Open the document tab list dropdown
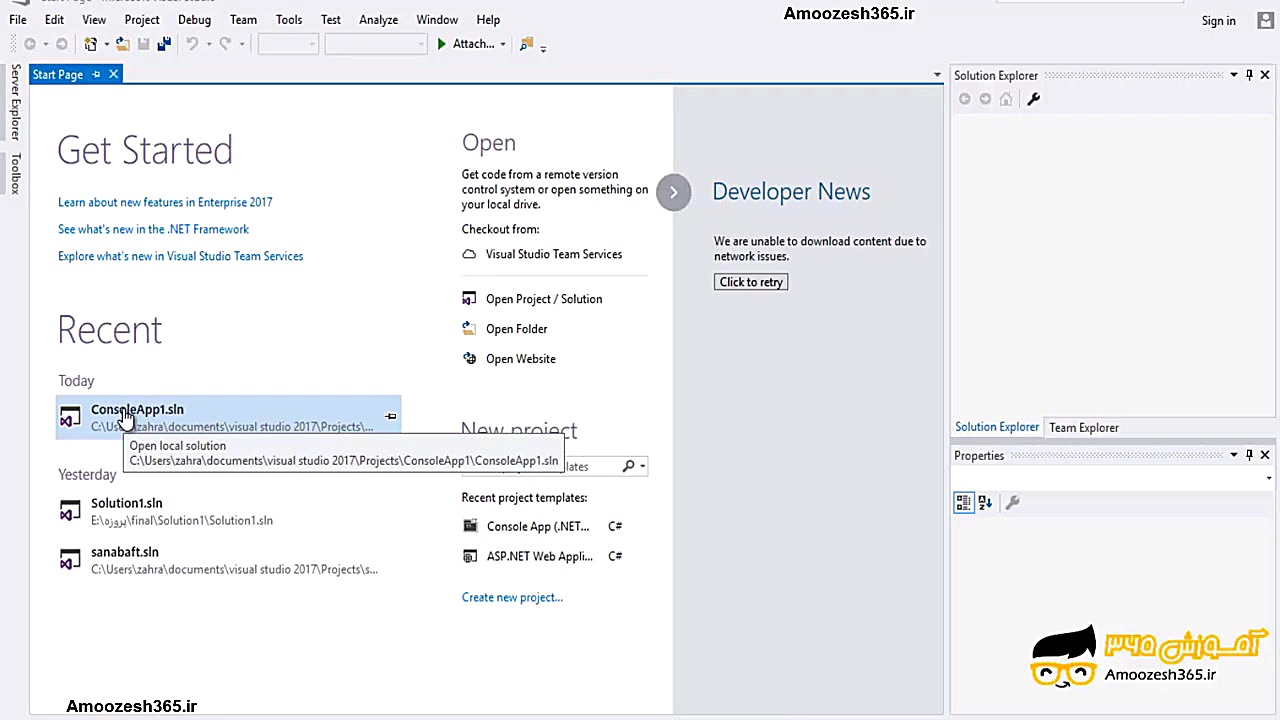Viewport: 1280px width, 720px height. coord(937,75)
